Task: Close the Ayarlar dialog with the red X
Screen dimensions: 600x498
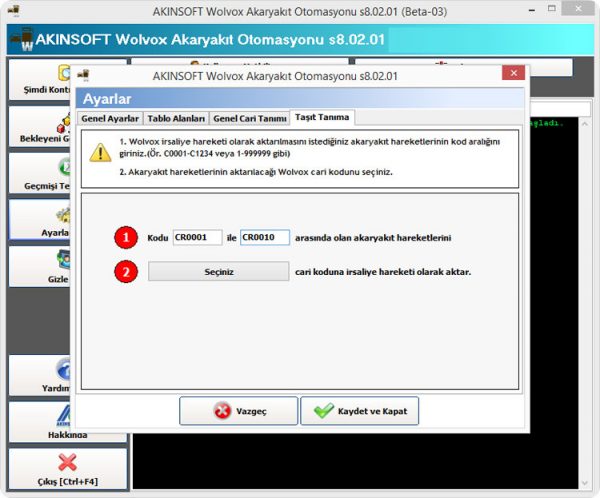Action: point(514,73)
